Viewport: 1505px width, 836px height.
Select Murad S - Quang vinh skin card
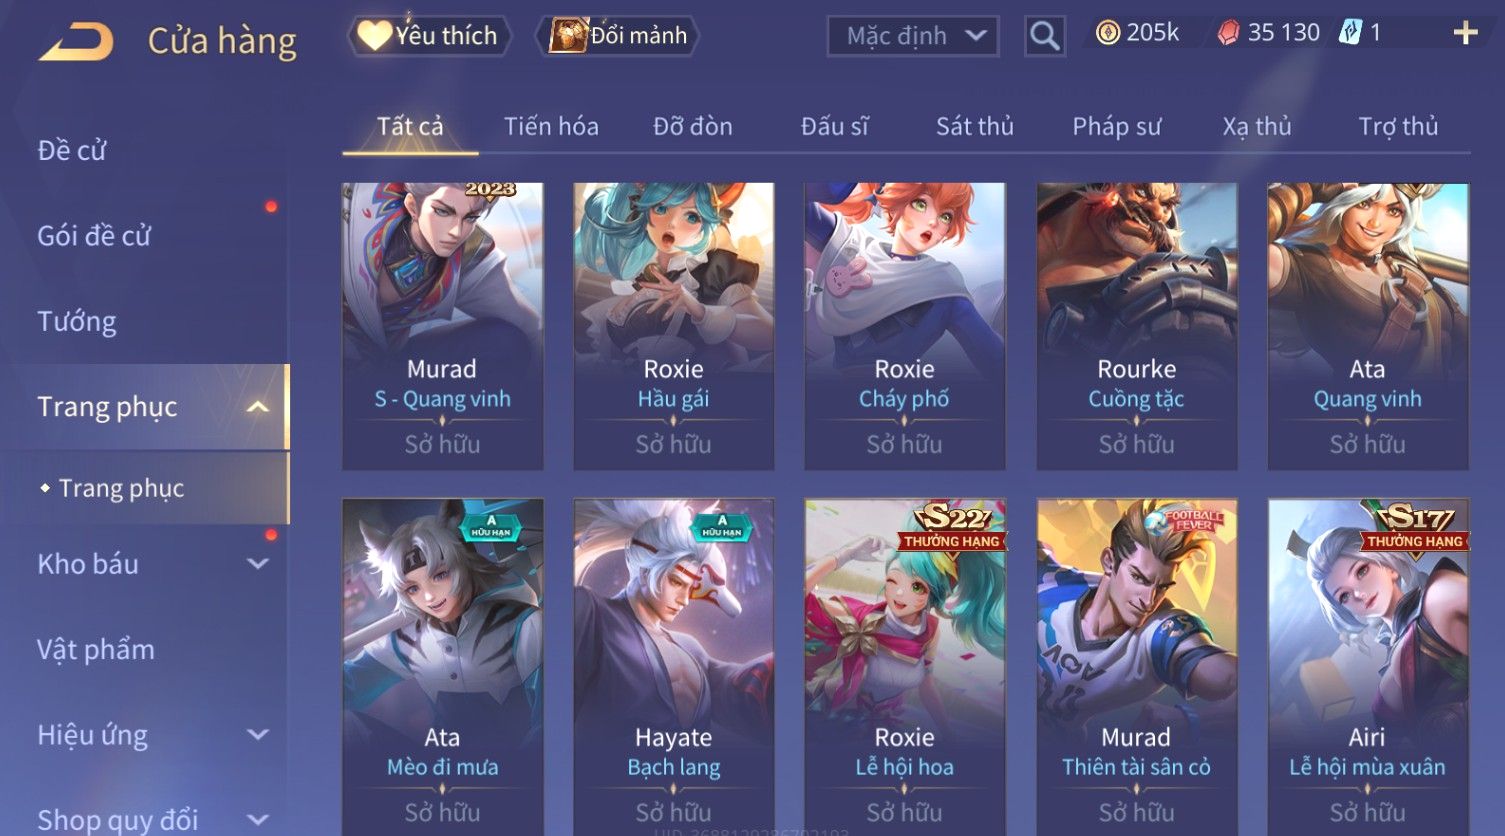pos(443,326)
